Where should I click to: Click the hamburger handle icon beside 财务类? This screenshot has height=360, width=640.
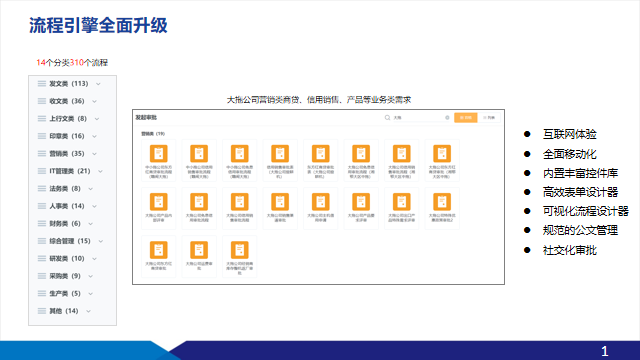[42, 224]
